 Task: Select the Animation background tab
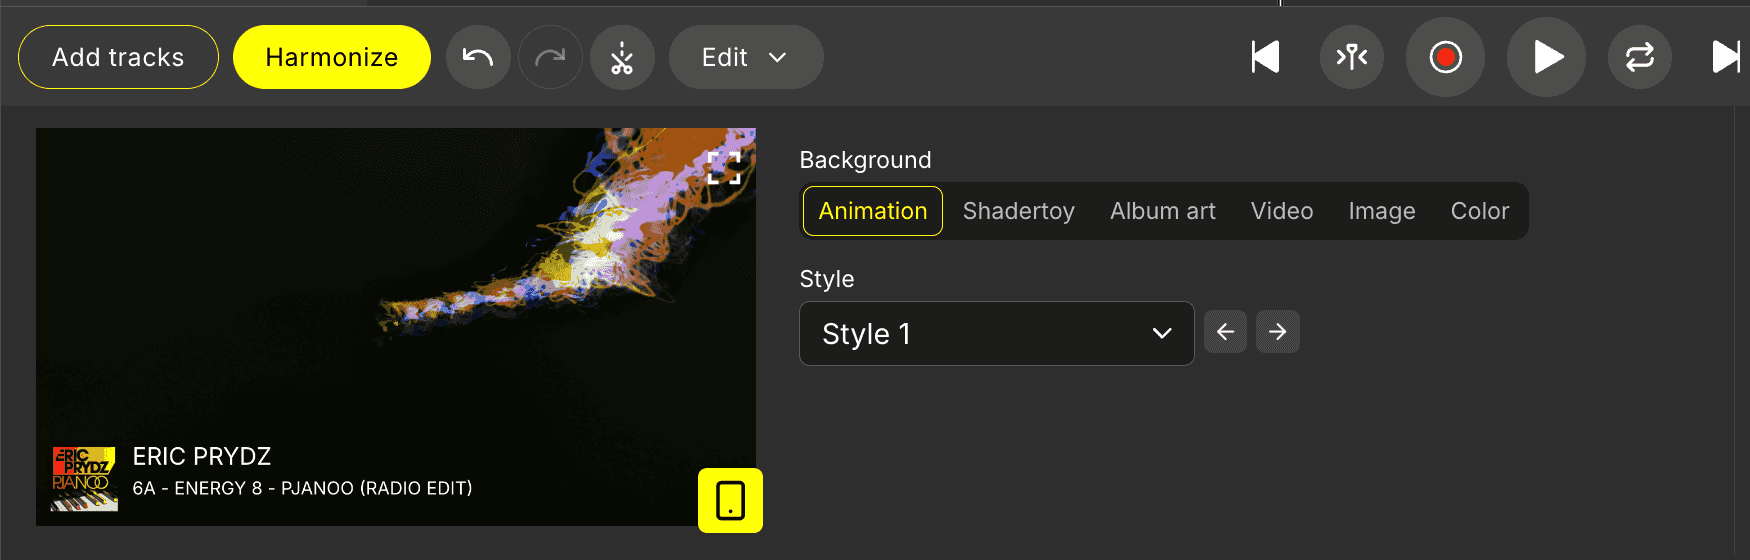pos(873,211)
